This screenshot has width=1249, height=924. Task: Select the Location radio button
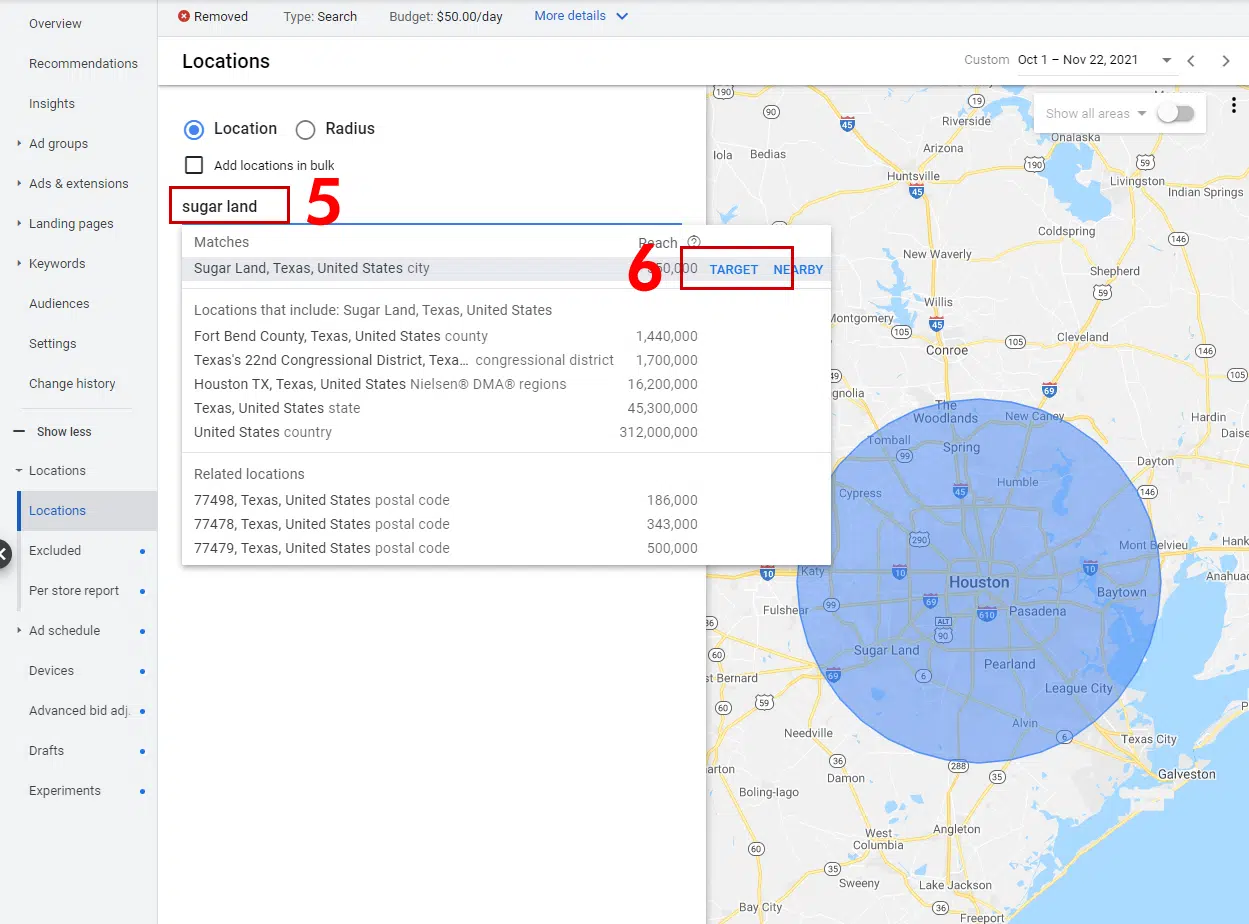point(194,129)
